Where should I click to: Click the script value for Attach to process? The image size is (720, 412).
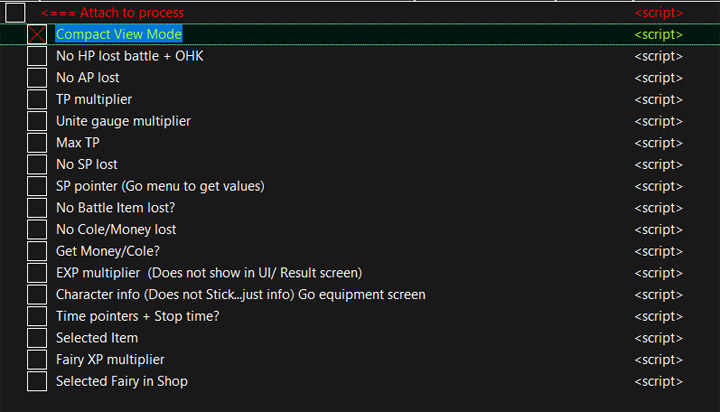click(658, 13)
